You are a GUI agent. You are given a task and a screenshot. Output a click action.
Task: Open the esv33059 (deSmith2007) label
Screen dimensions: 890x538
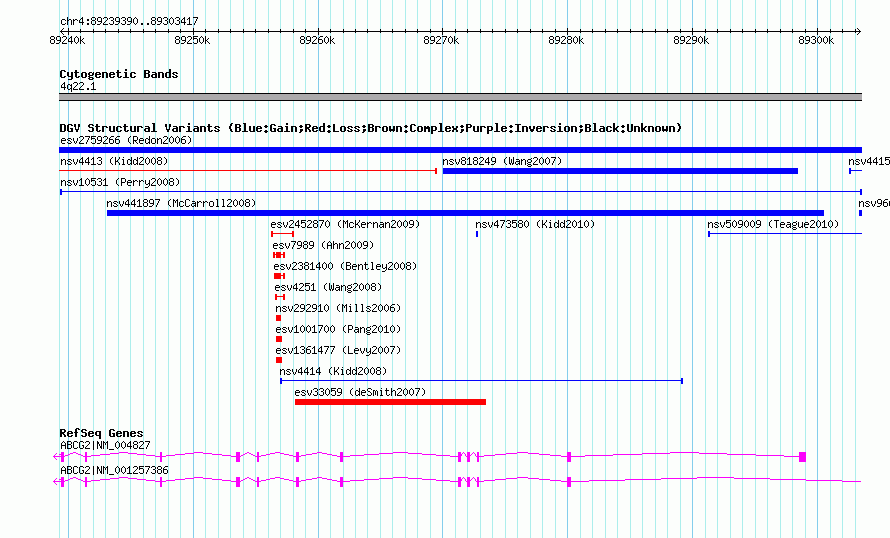[360, 392]
